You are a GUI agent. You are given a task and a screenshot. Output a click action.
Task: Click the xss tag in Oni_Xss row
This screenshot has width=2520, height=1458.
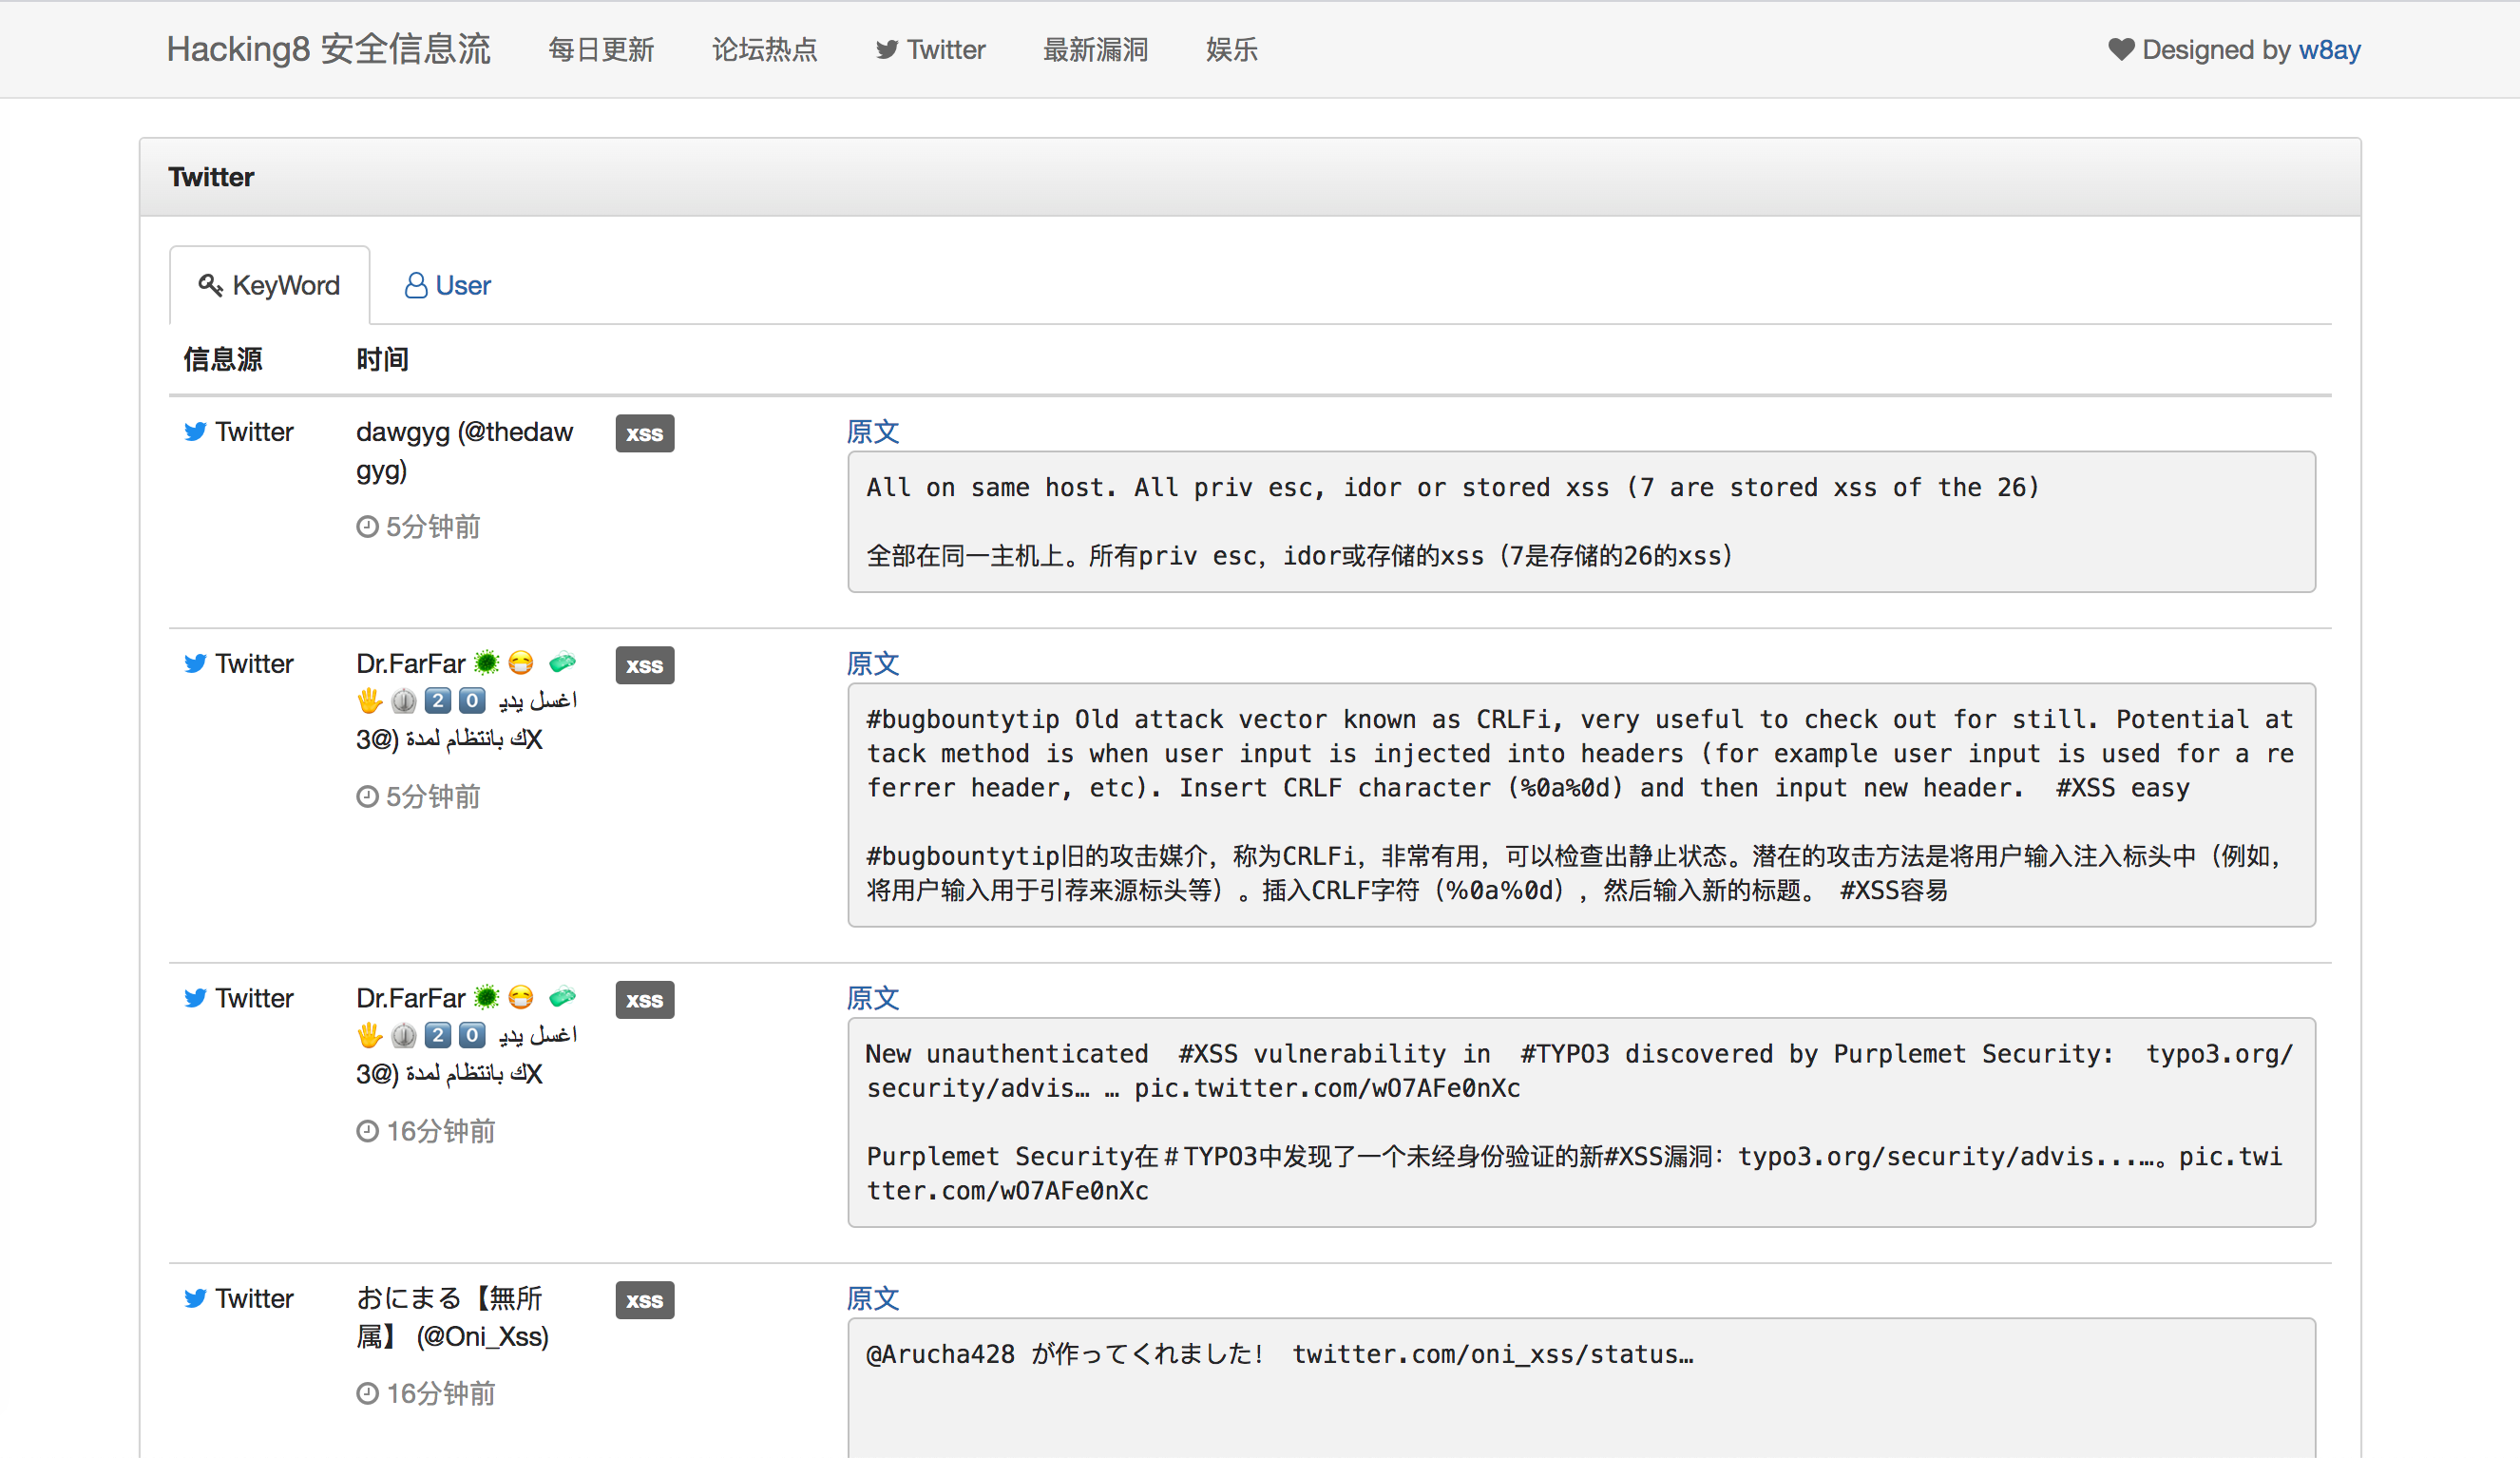[x=645, y=1300]
